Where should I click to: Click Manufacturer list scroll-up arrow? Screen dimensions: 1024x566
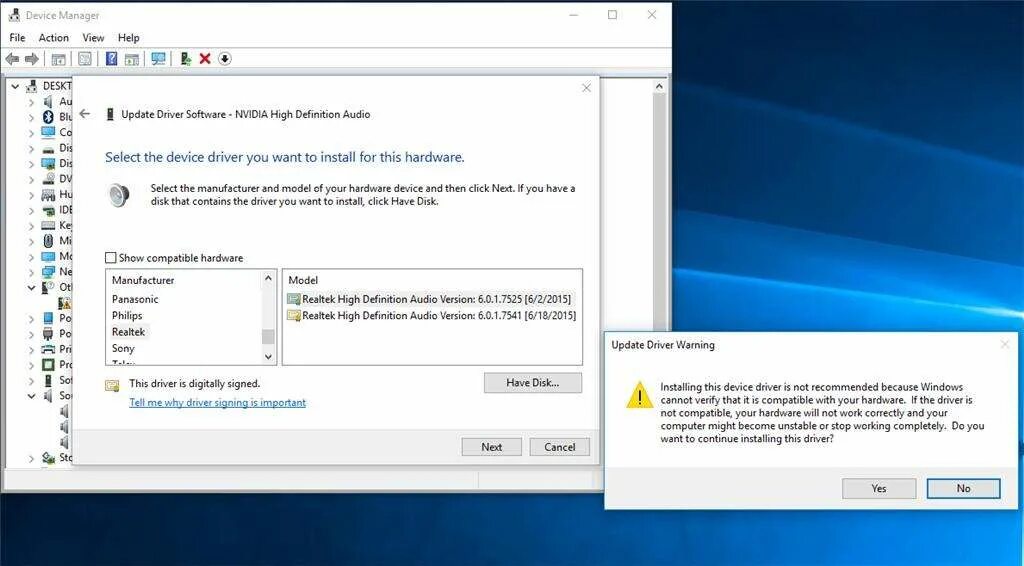(268, 279)
